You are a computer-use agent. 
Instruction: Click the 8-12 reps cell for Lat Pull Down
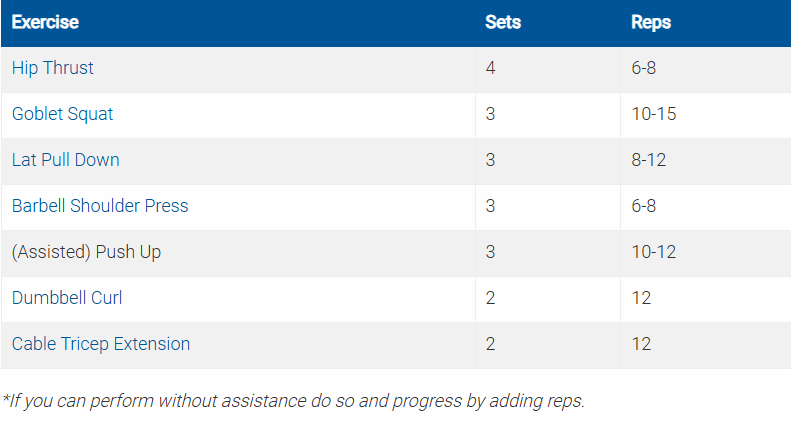[x=648, y=160]
